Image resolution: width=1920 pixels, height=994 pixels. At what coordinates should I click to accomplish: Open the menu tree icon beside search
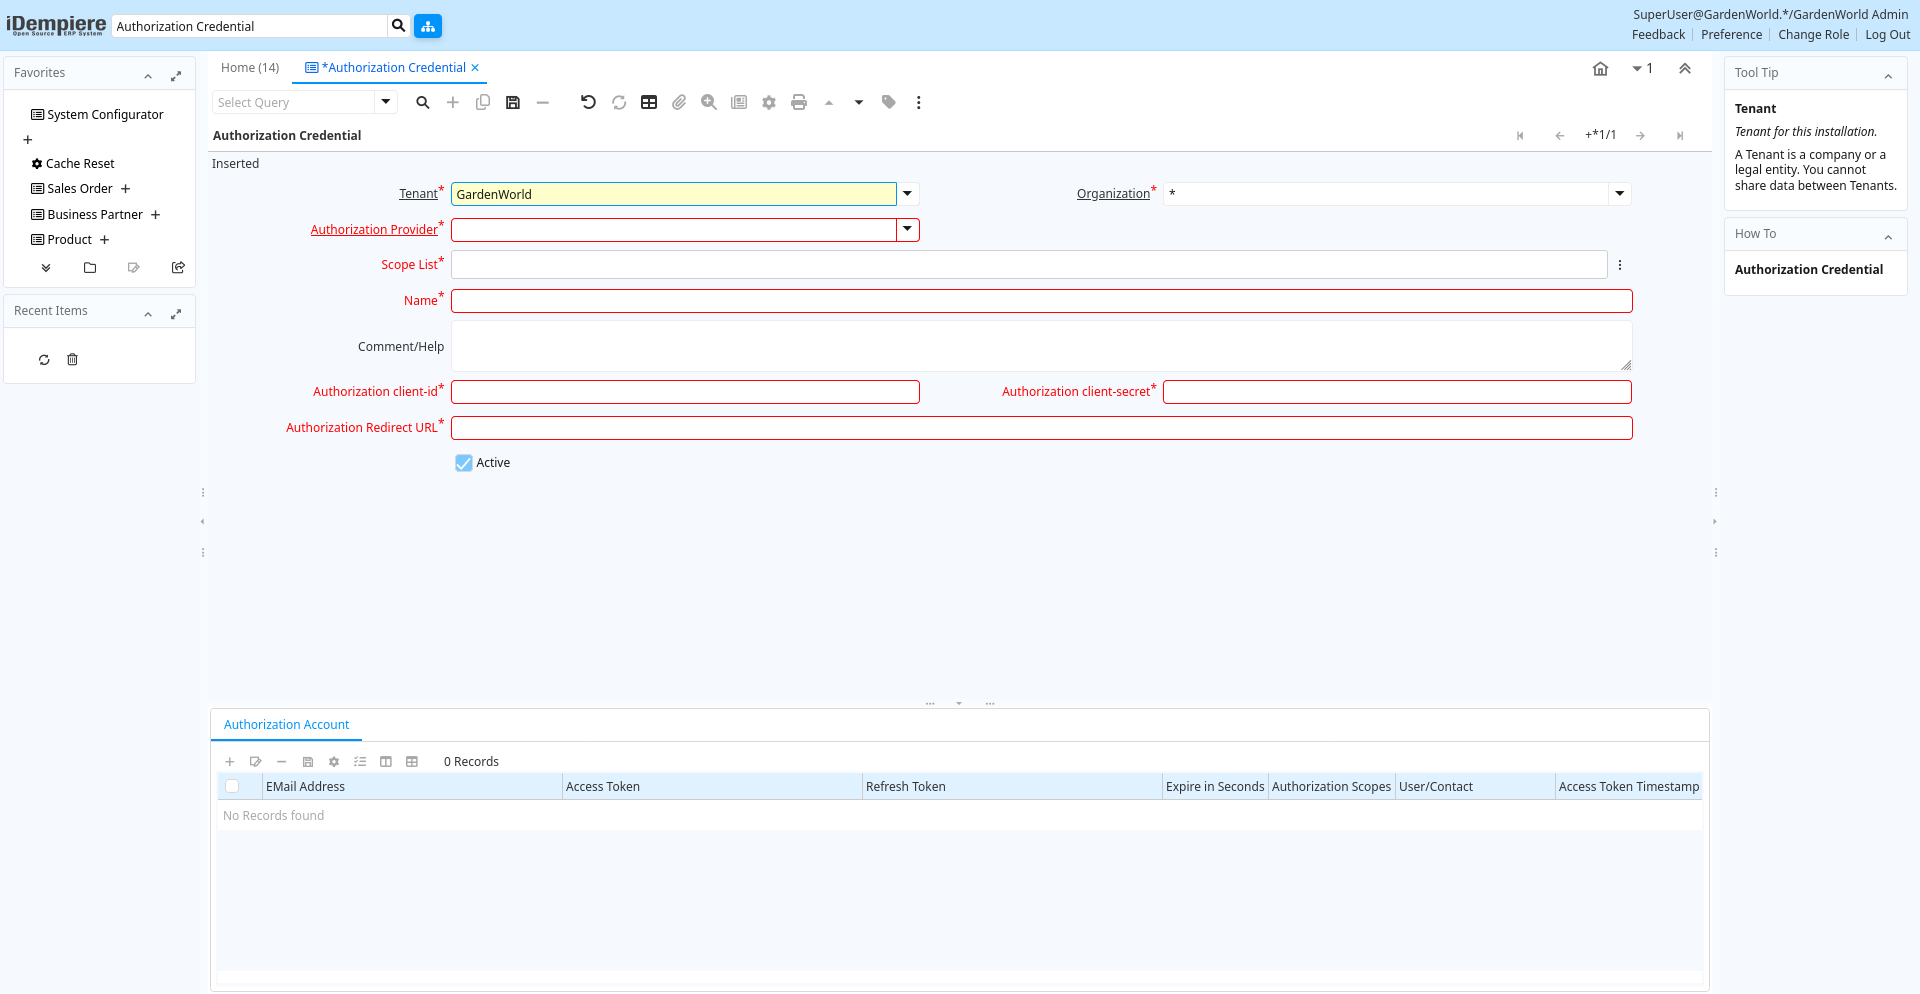pyautogui.click(x=428, y=26)
